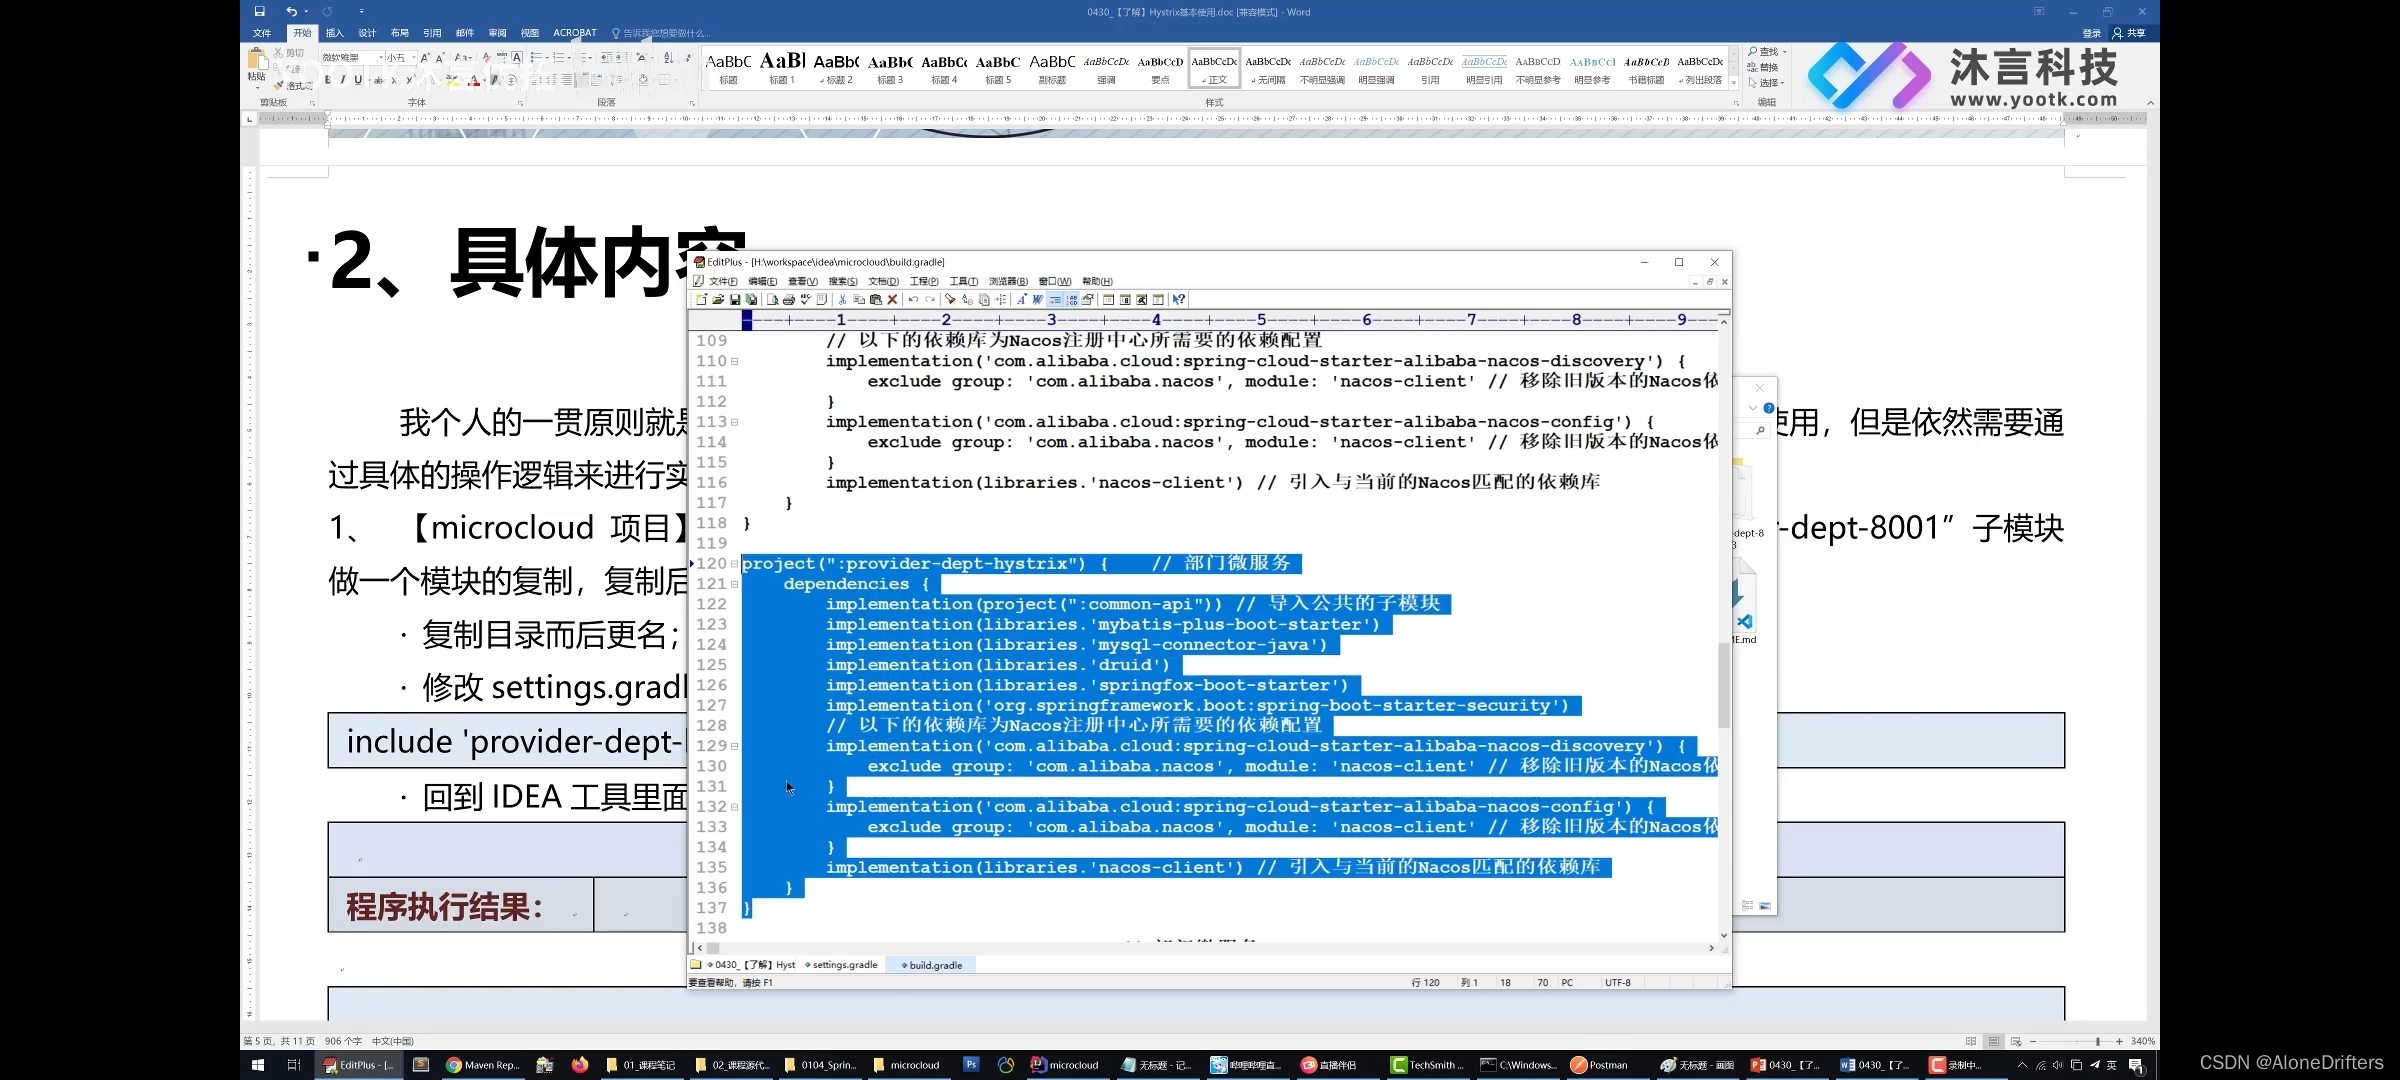Click 登录 sign-in in Word title area

(2091, 33)
